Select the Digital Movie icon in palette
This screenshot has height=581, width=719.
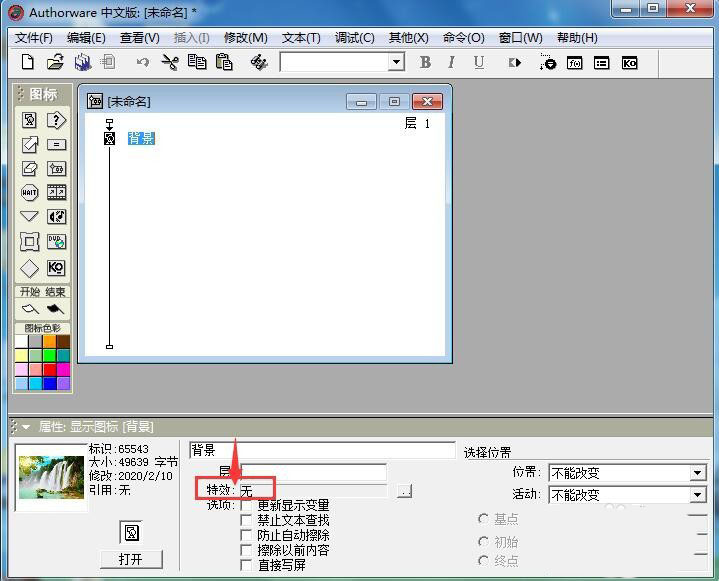pyautogui.click(x=56, y=193)
